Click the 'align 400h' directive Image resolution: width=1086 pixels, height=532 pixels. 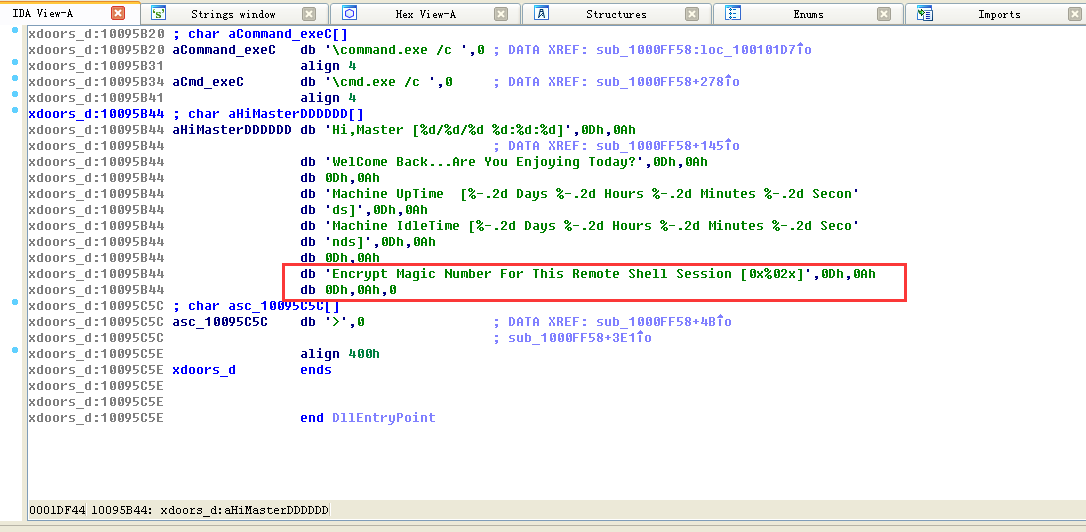pyautogui.click(x=340, y=354)
